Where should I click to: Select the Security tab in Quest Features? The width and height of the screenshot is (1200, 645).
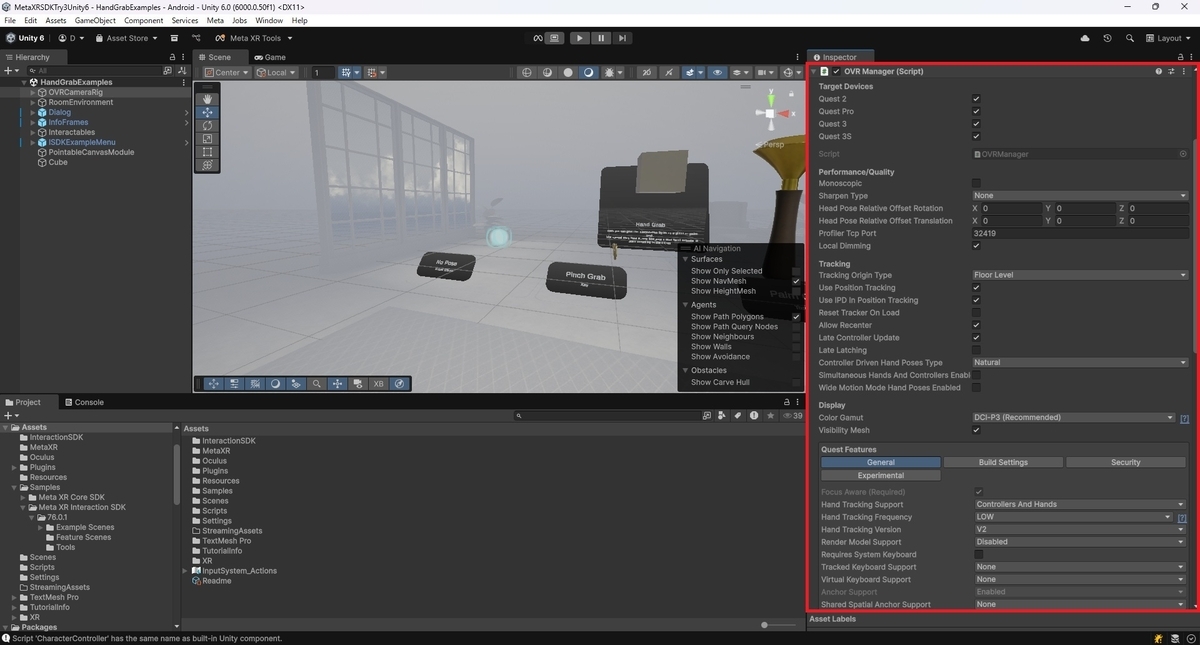click(1125, 462)
